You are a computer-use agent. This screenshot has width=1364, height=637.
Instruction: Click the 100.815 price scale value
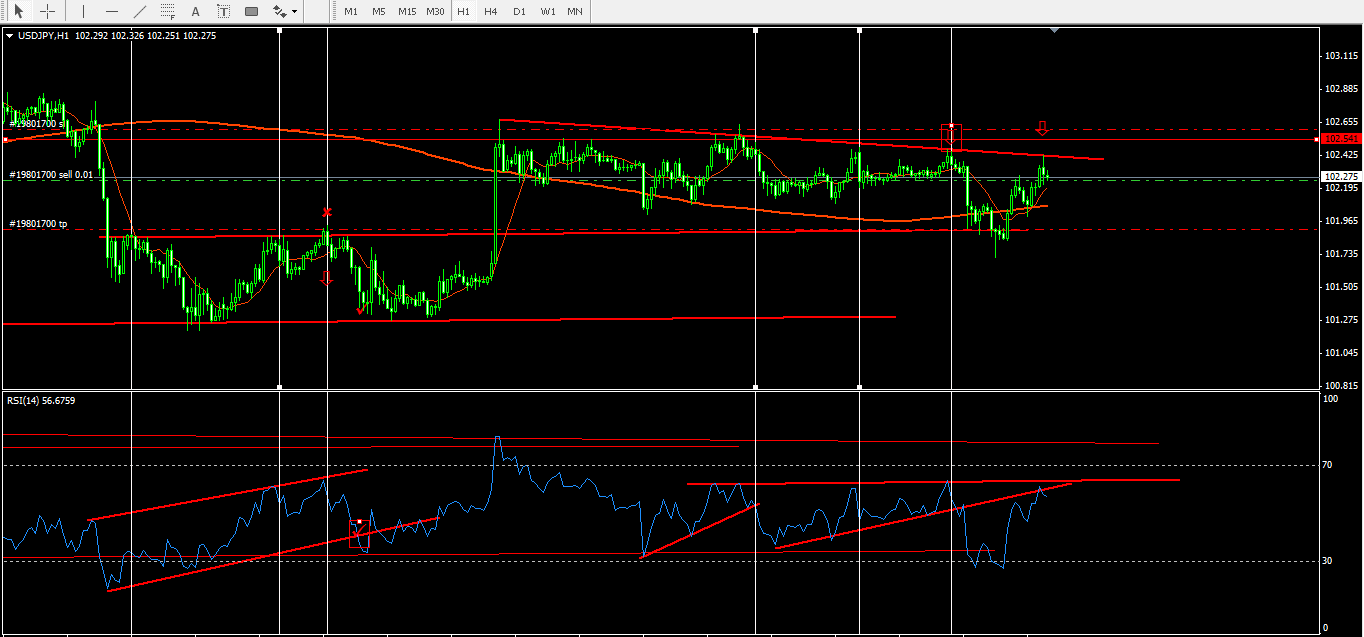(1340, 386)
